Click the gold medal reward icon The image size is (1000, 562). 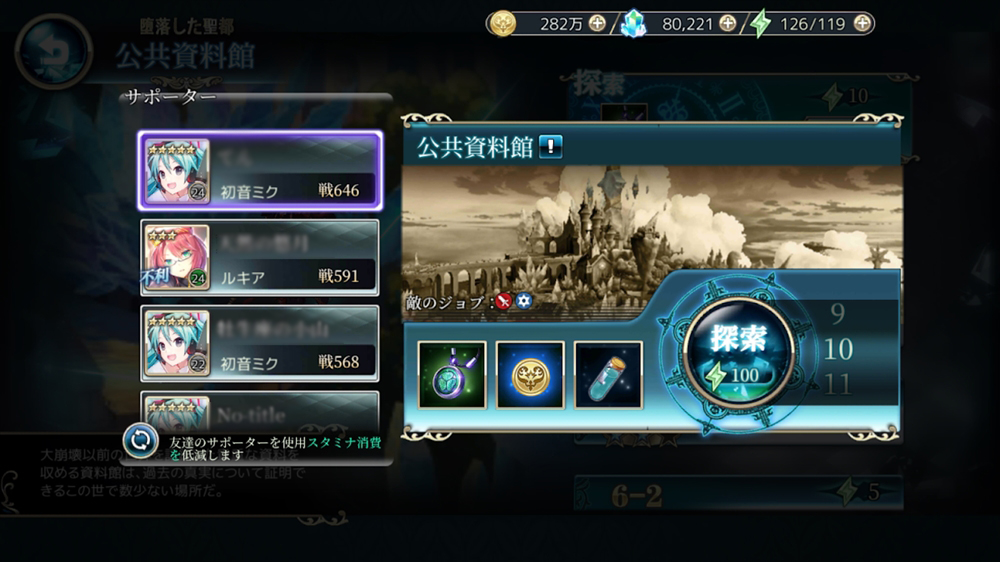tap(530, 374)
